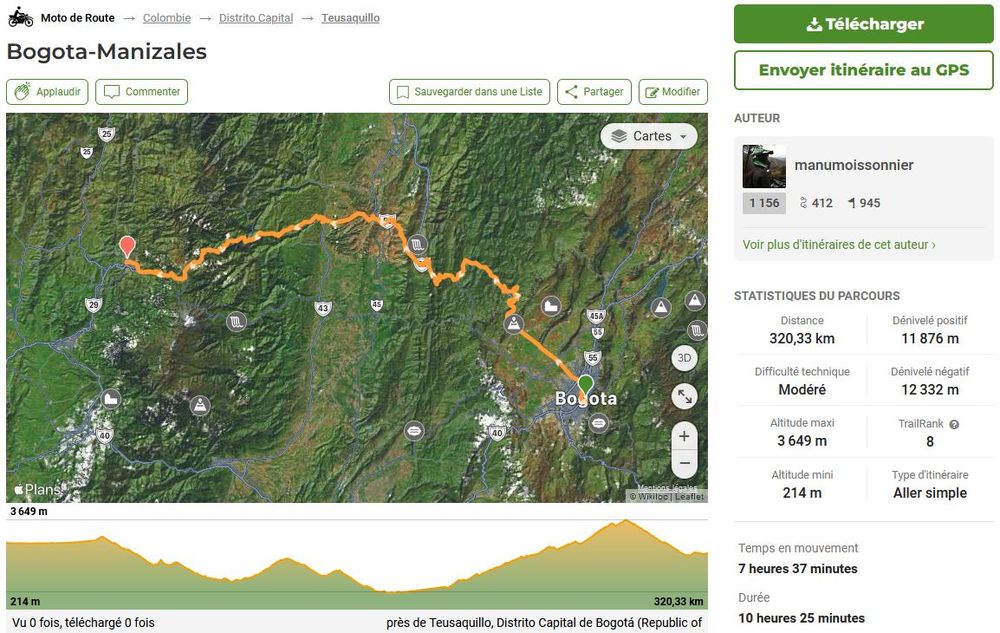Open the Commenter speech bubble button

[141, 92]
